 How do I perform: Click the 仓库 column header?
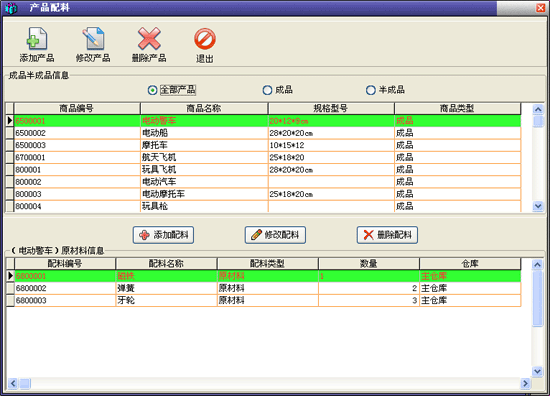(470, 263)
